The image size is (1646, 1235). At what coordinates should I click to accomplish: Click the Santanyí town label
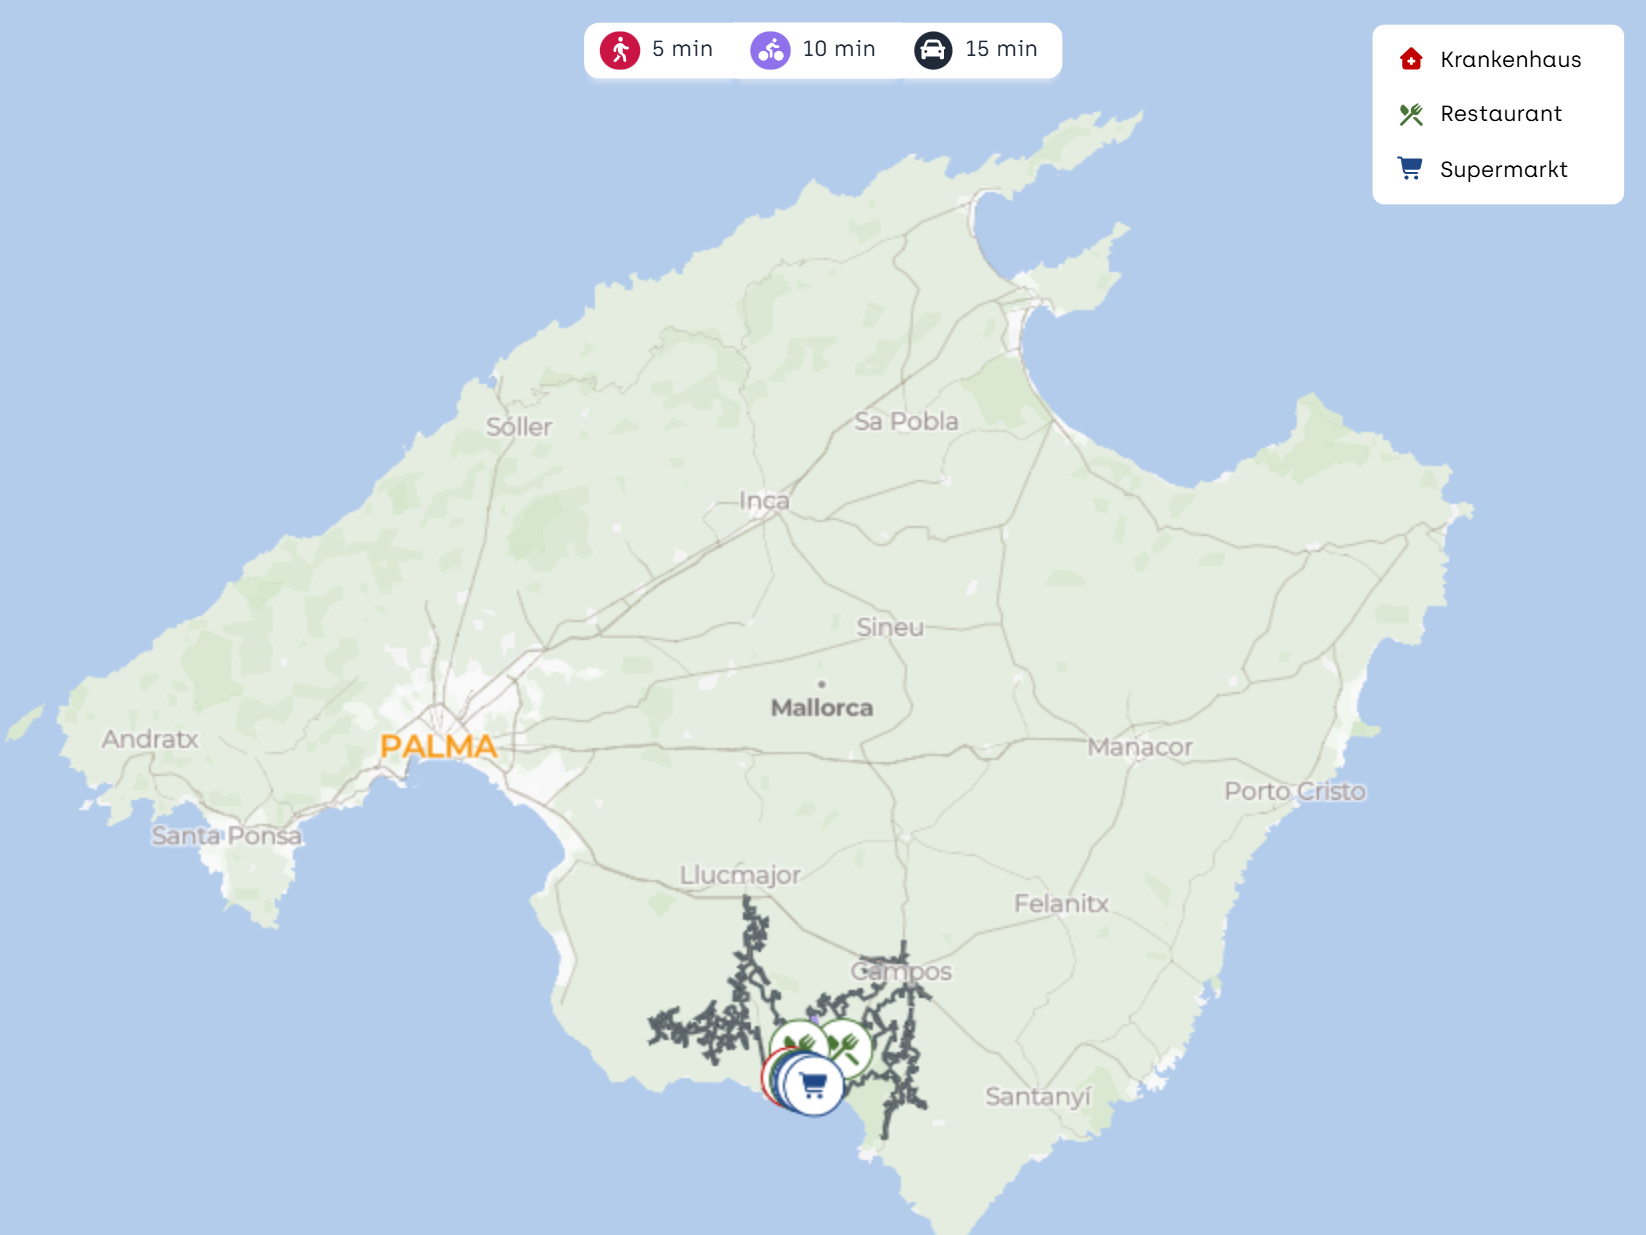click(x=1037, y=1097)
